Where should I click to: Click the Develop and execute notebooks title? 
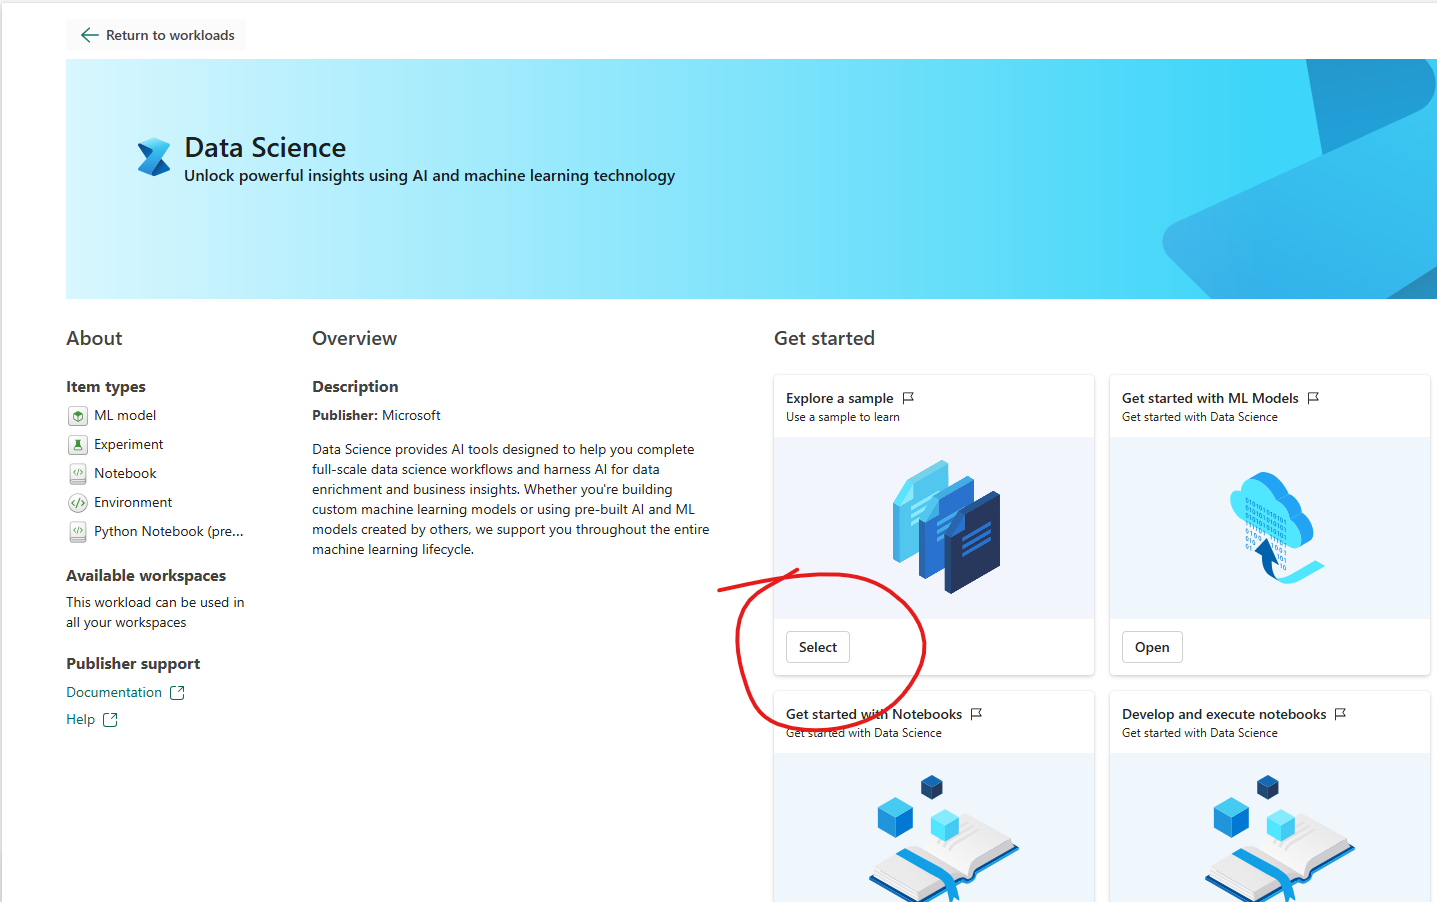point(1224,714)
